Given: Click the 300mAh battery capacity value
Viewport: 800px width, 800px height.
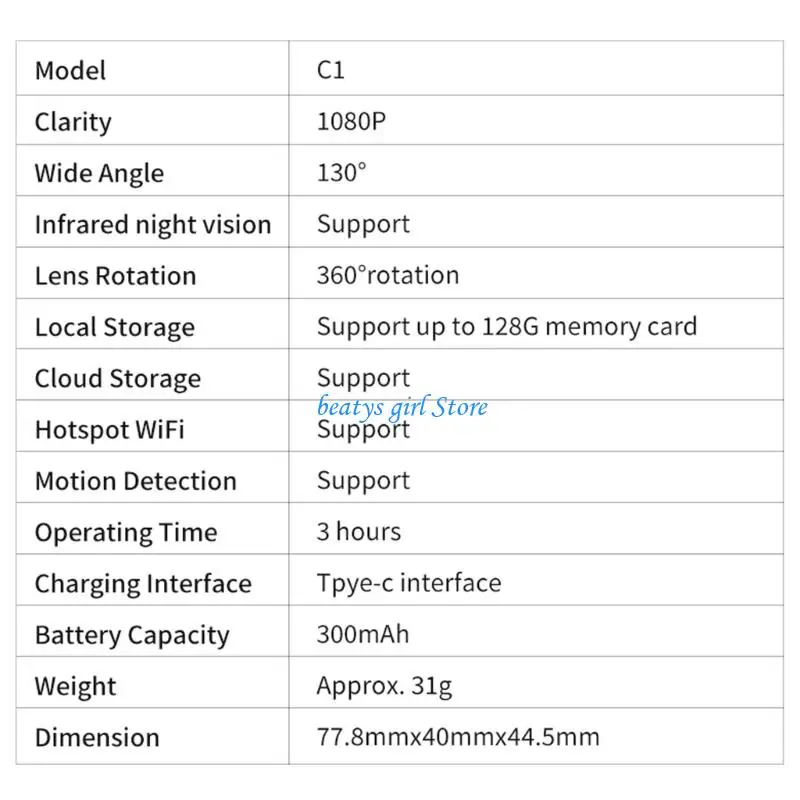Looking at the screenshot, I should point(363,634).
